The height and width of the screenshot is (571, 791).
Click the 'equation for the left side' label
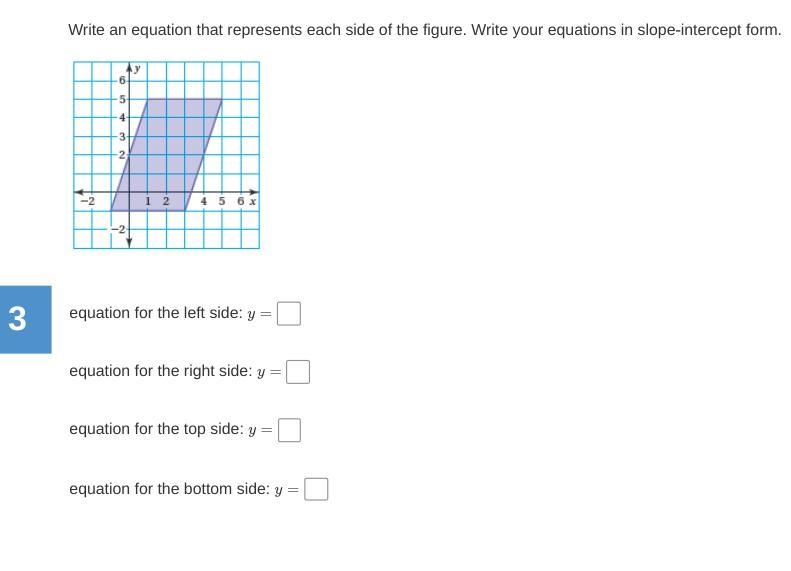point(156,313)
